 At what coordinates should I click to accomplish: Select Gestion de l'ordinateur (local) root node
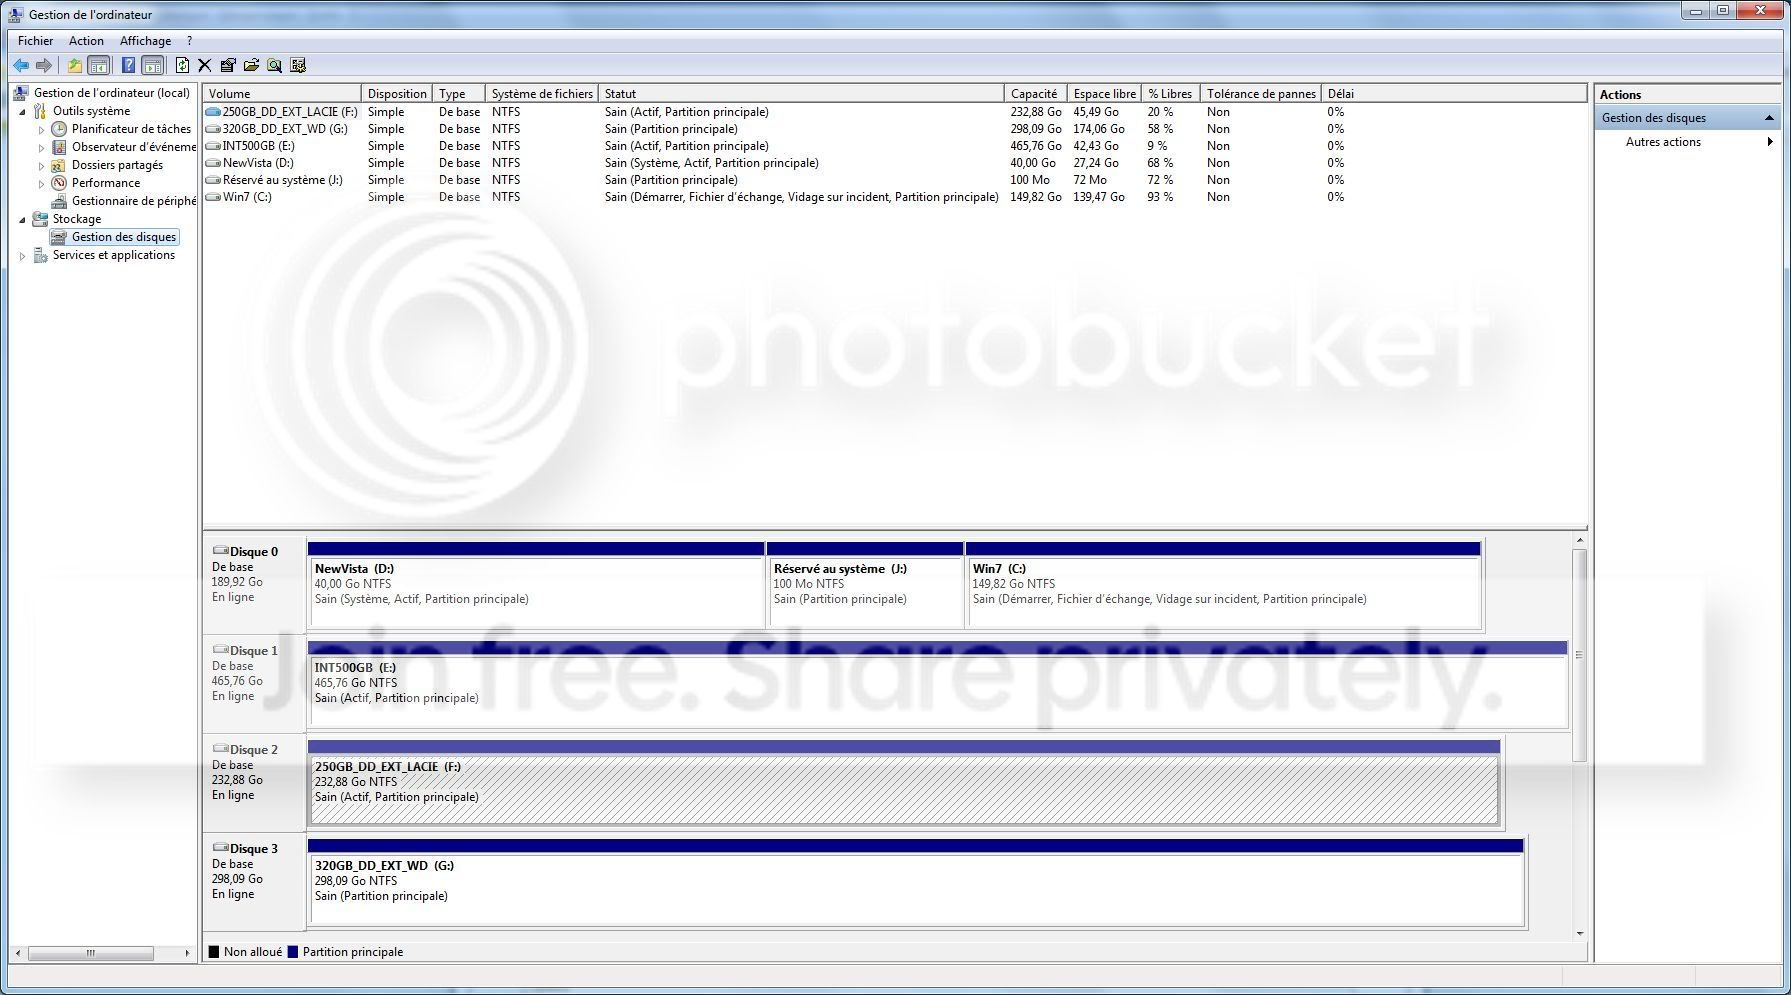click(112, 93)
